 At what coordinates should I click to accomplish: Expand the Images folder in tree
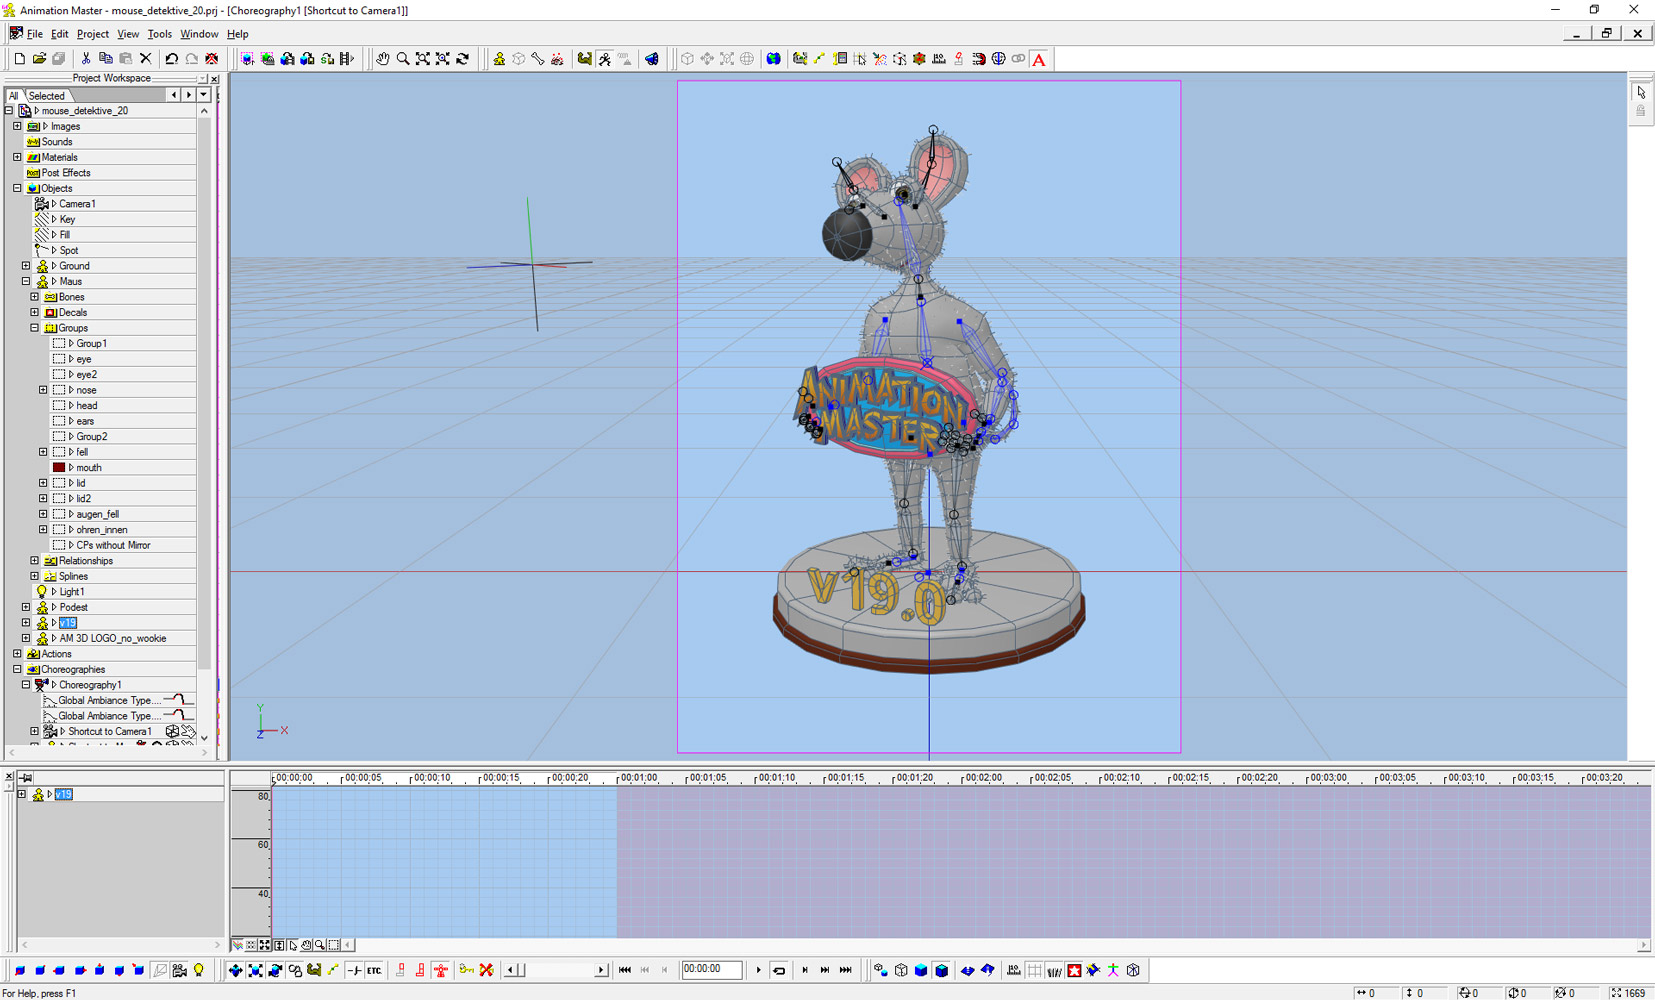(x=17, y=126)
